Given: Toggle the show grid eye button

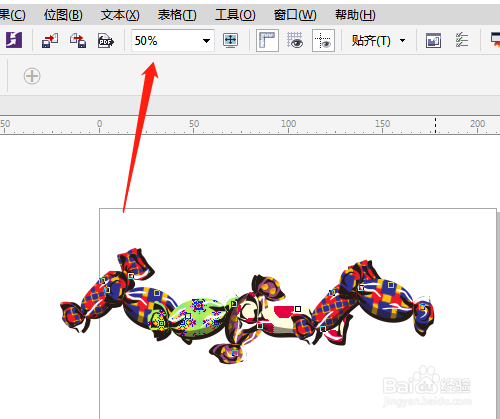Looking at the screenshot, I should [x=295, y=40].
